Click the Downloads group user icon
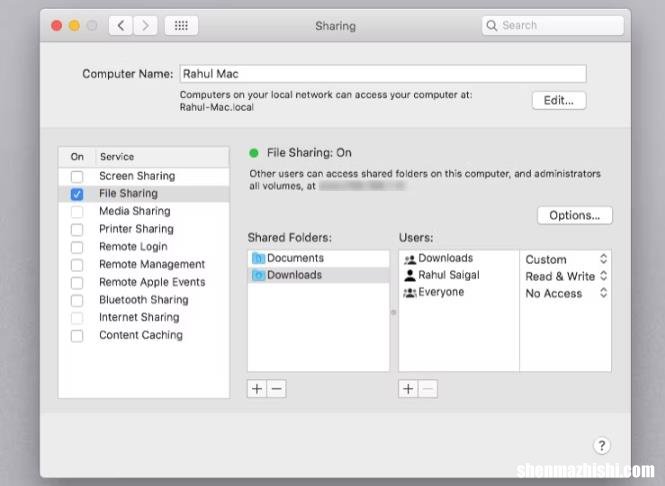665x486 pixels. click(x=410, y=259)
